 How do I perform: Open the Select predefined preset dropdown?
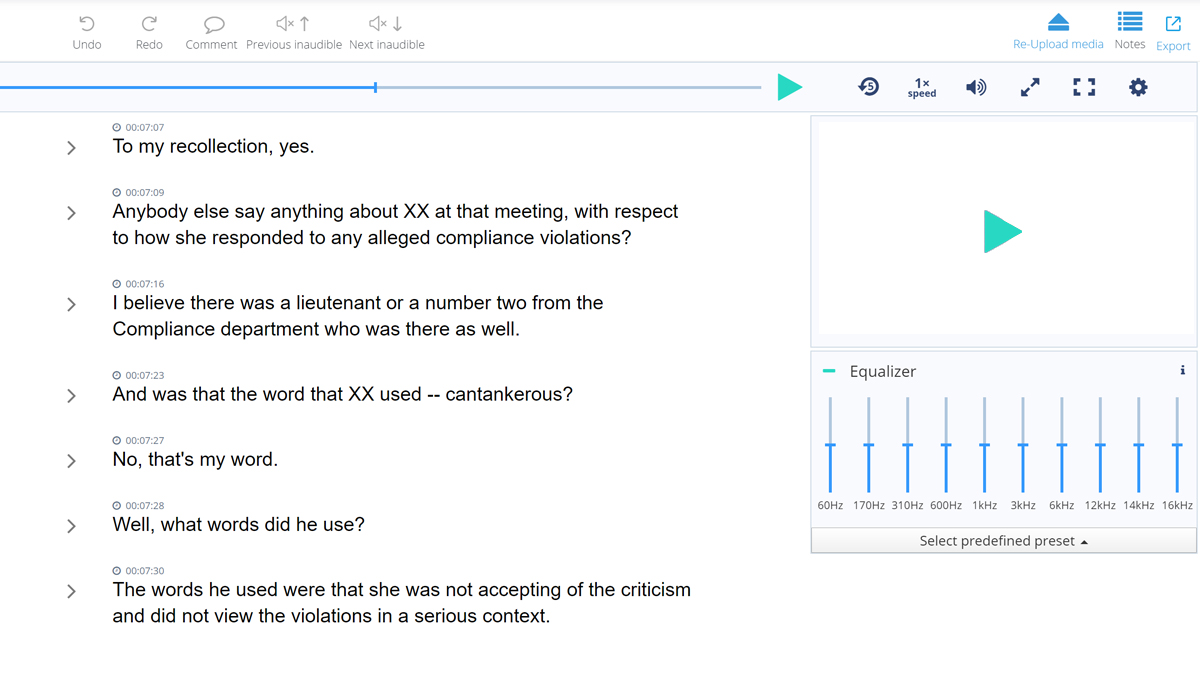(1003, 540)
